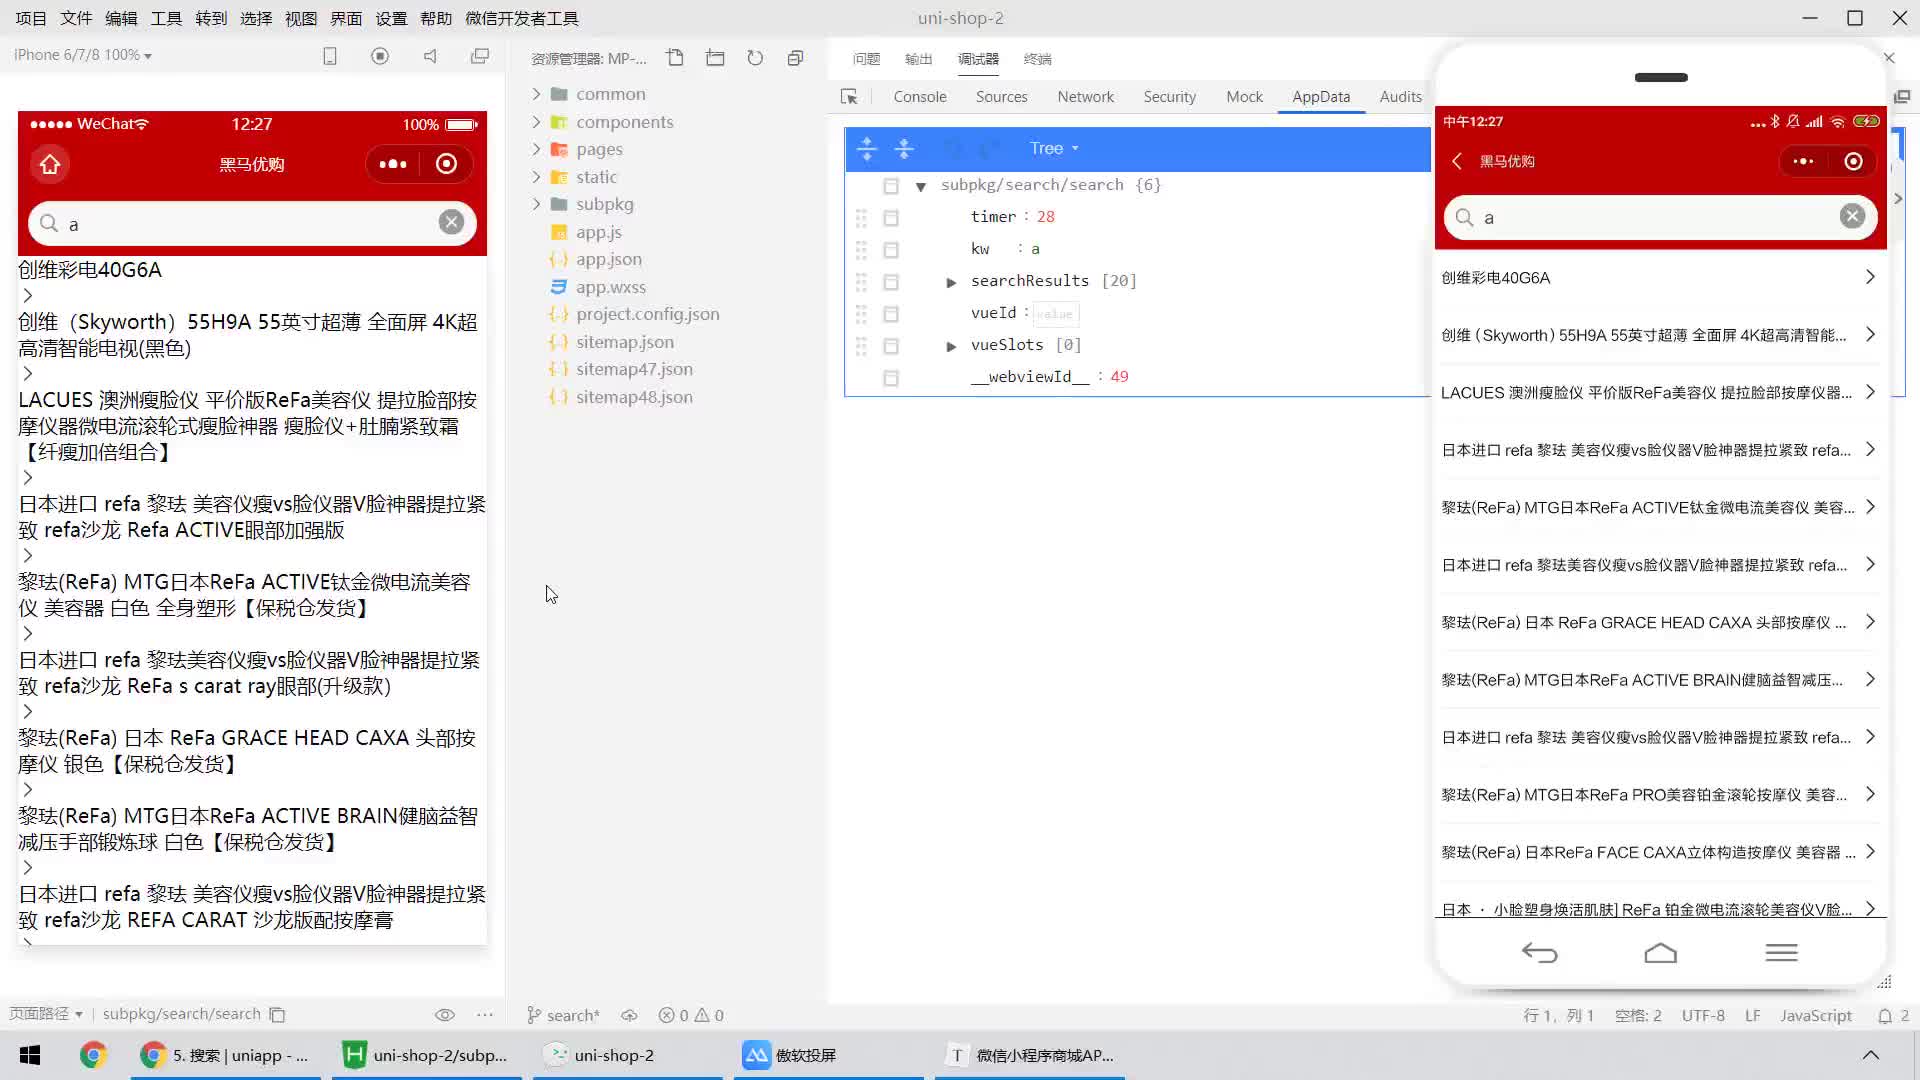This screenshot has width=1920, height=1080.
Task: Click the search* git branch indicator
Action: (x=563, y=1015)
